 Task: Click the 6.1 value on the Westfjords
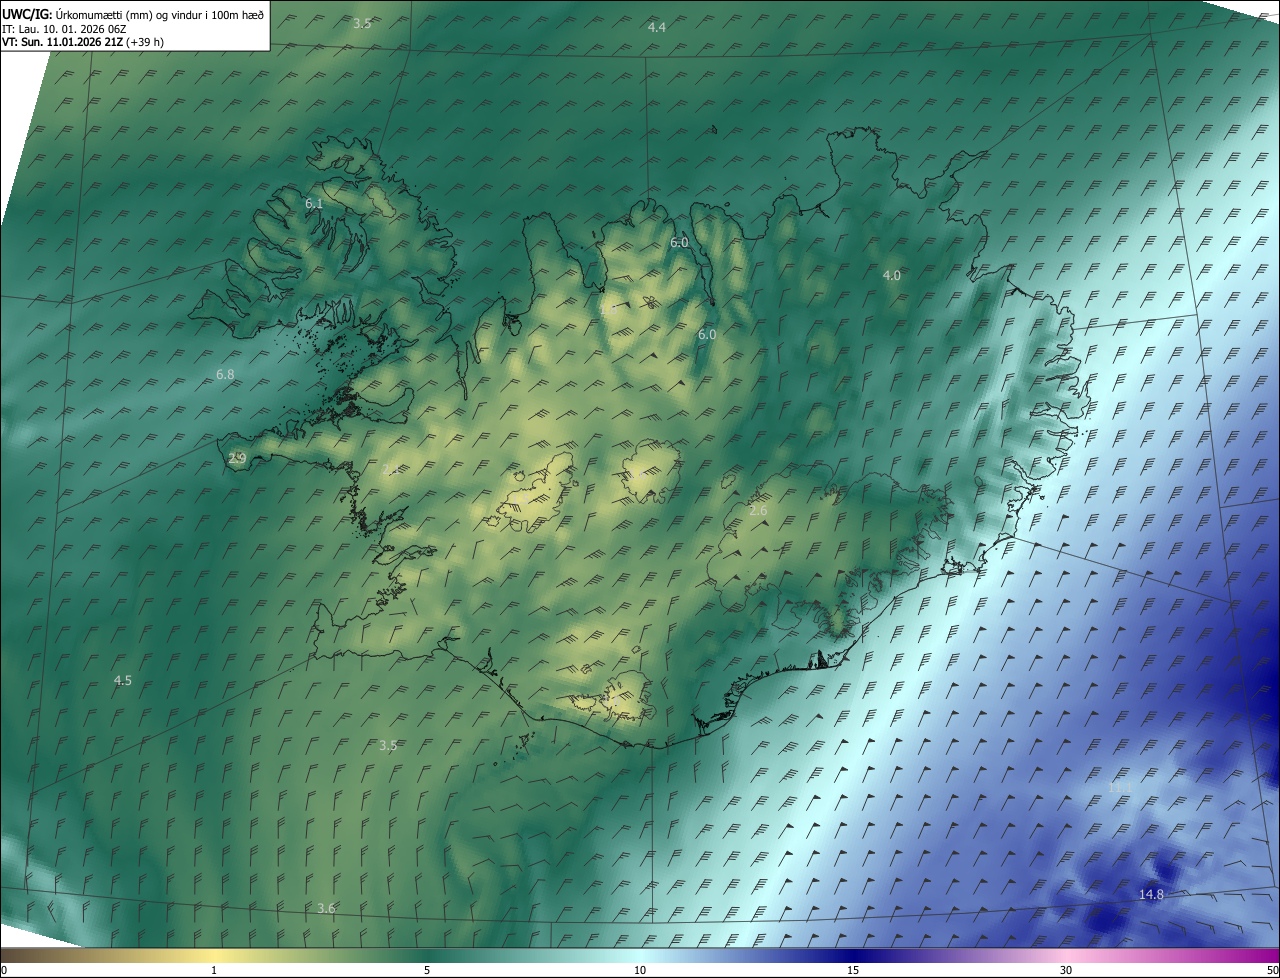(314, 204)
